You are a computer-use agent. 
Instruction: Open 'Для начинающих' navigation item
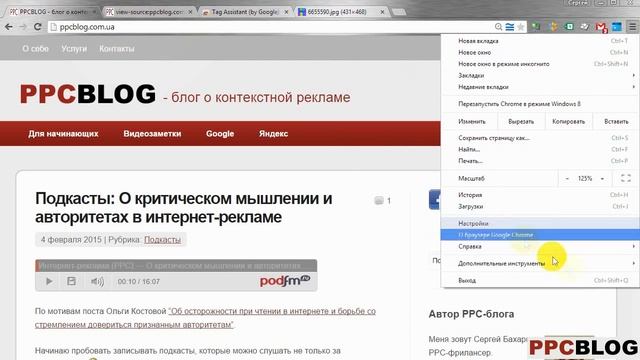[x=63, y=133]
